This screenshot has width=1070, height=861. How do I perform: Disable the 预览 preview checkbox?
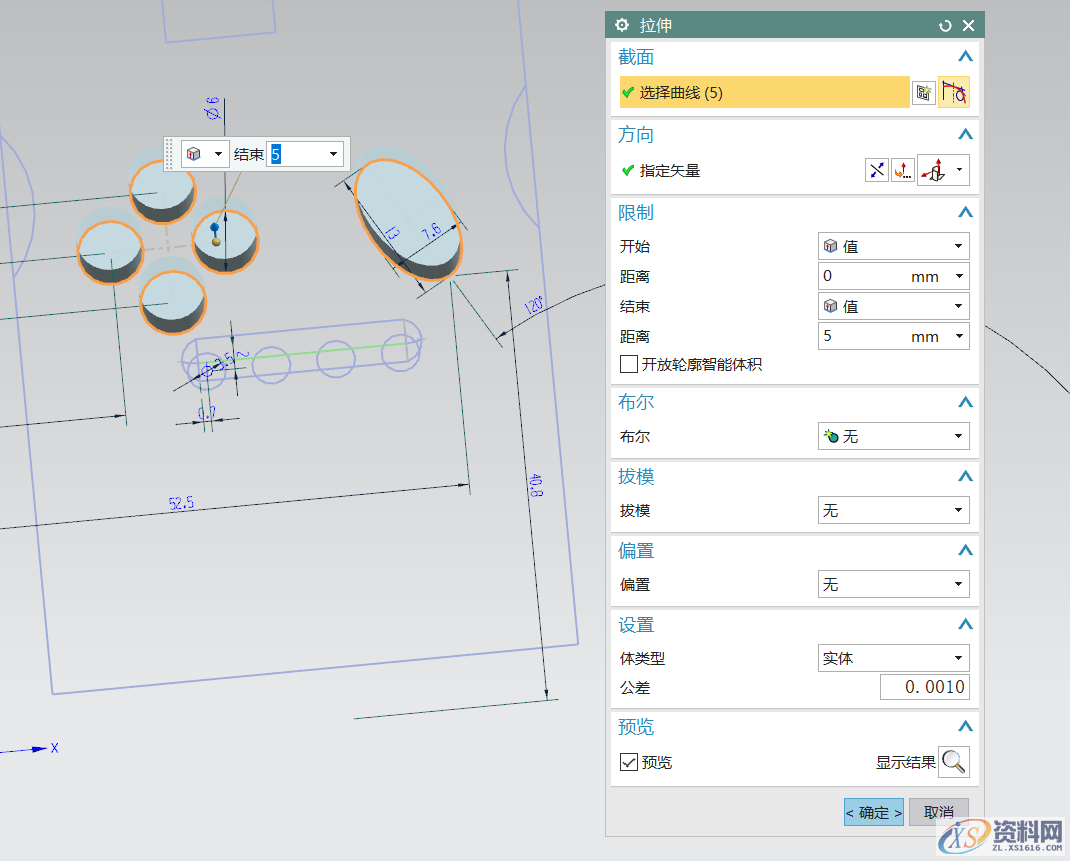point(629,761)
